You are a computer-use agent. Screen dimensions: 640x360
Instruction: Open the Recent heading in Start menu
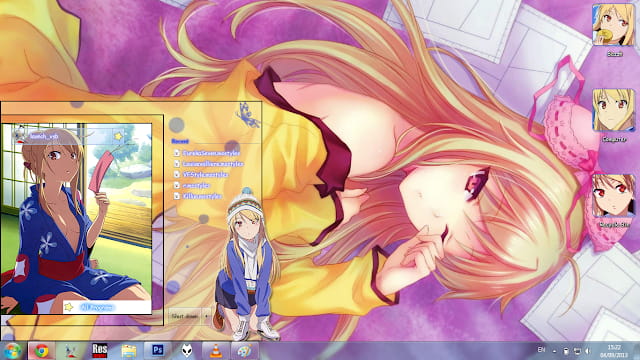click(180, 141)
